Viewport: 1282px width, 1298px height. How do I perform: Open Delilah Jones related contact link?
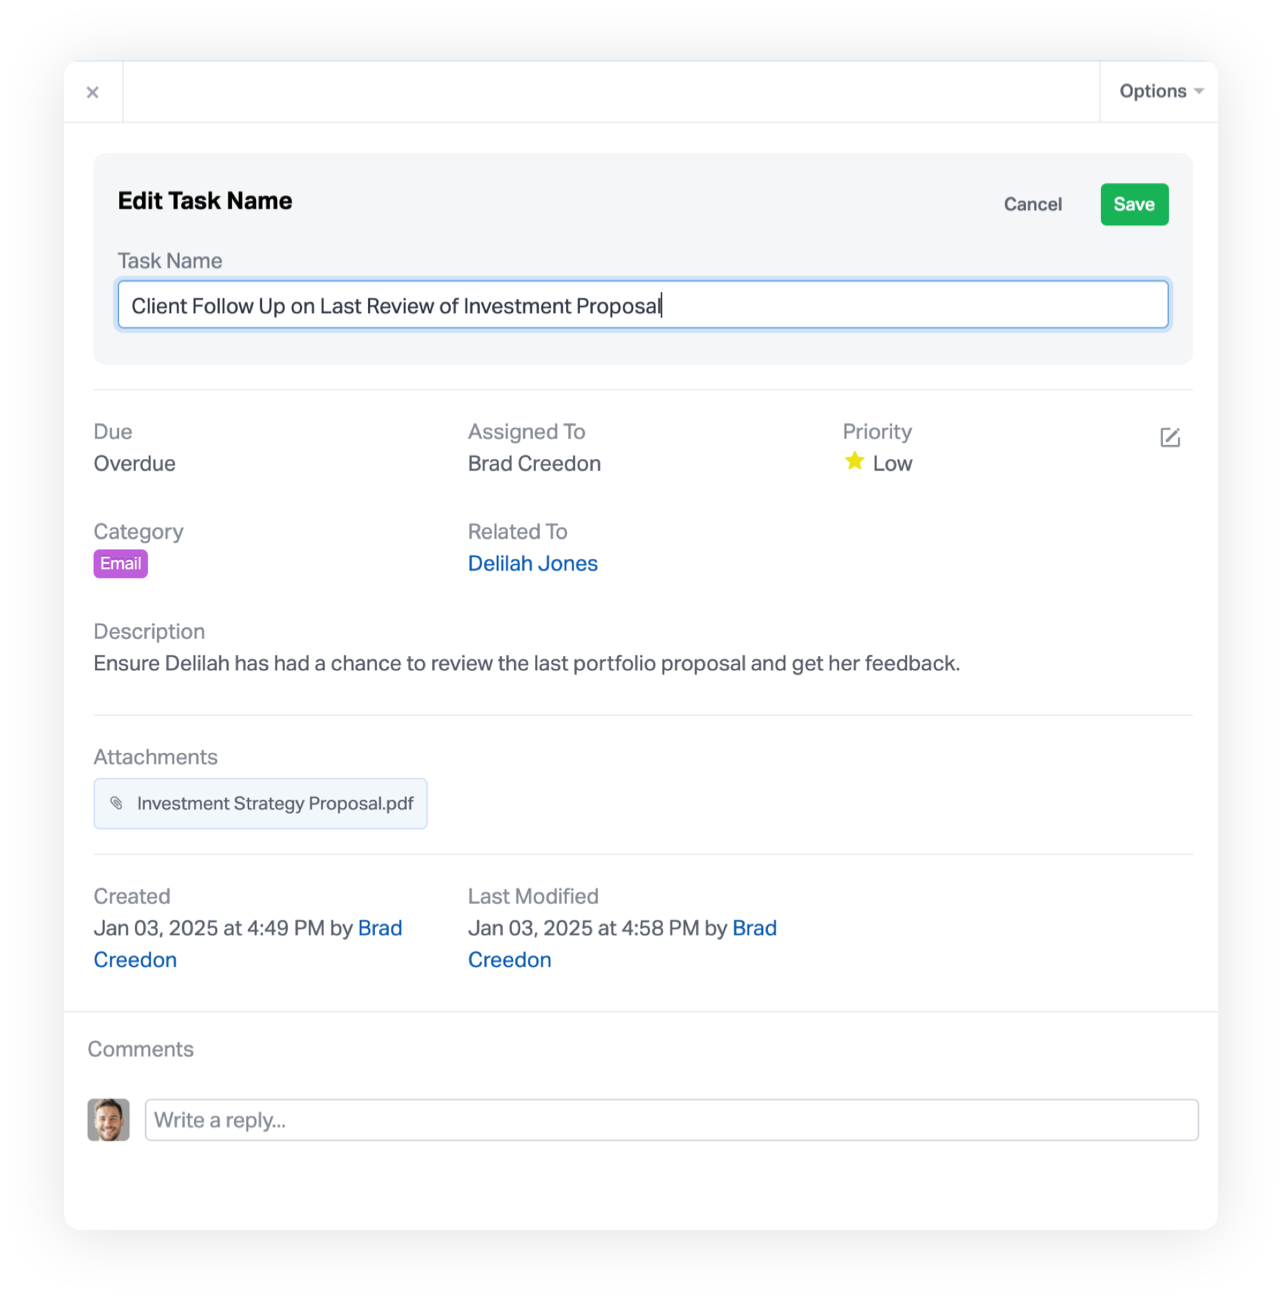(533, 563)
